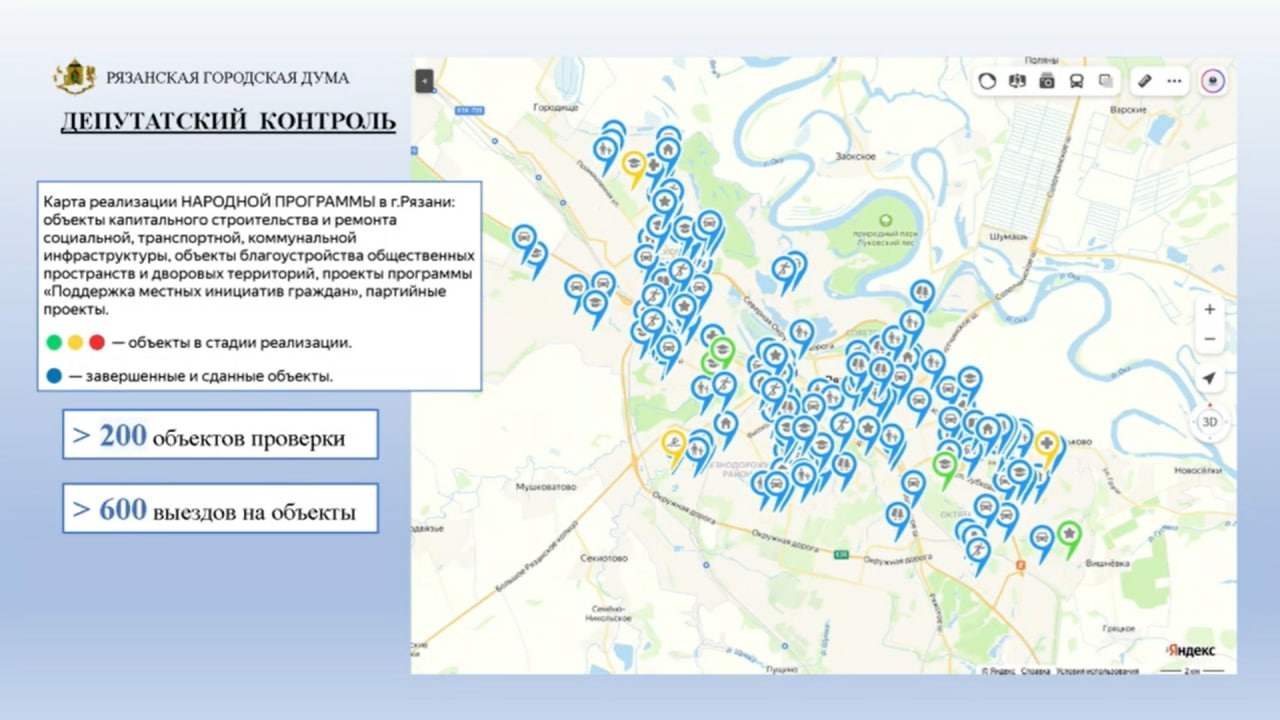
Task: Click map label 'Городище'
Action: click(556, 106)
